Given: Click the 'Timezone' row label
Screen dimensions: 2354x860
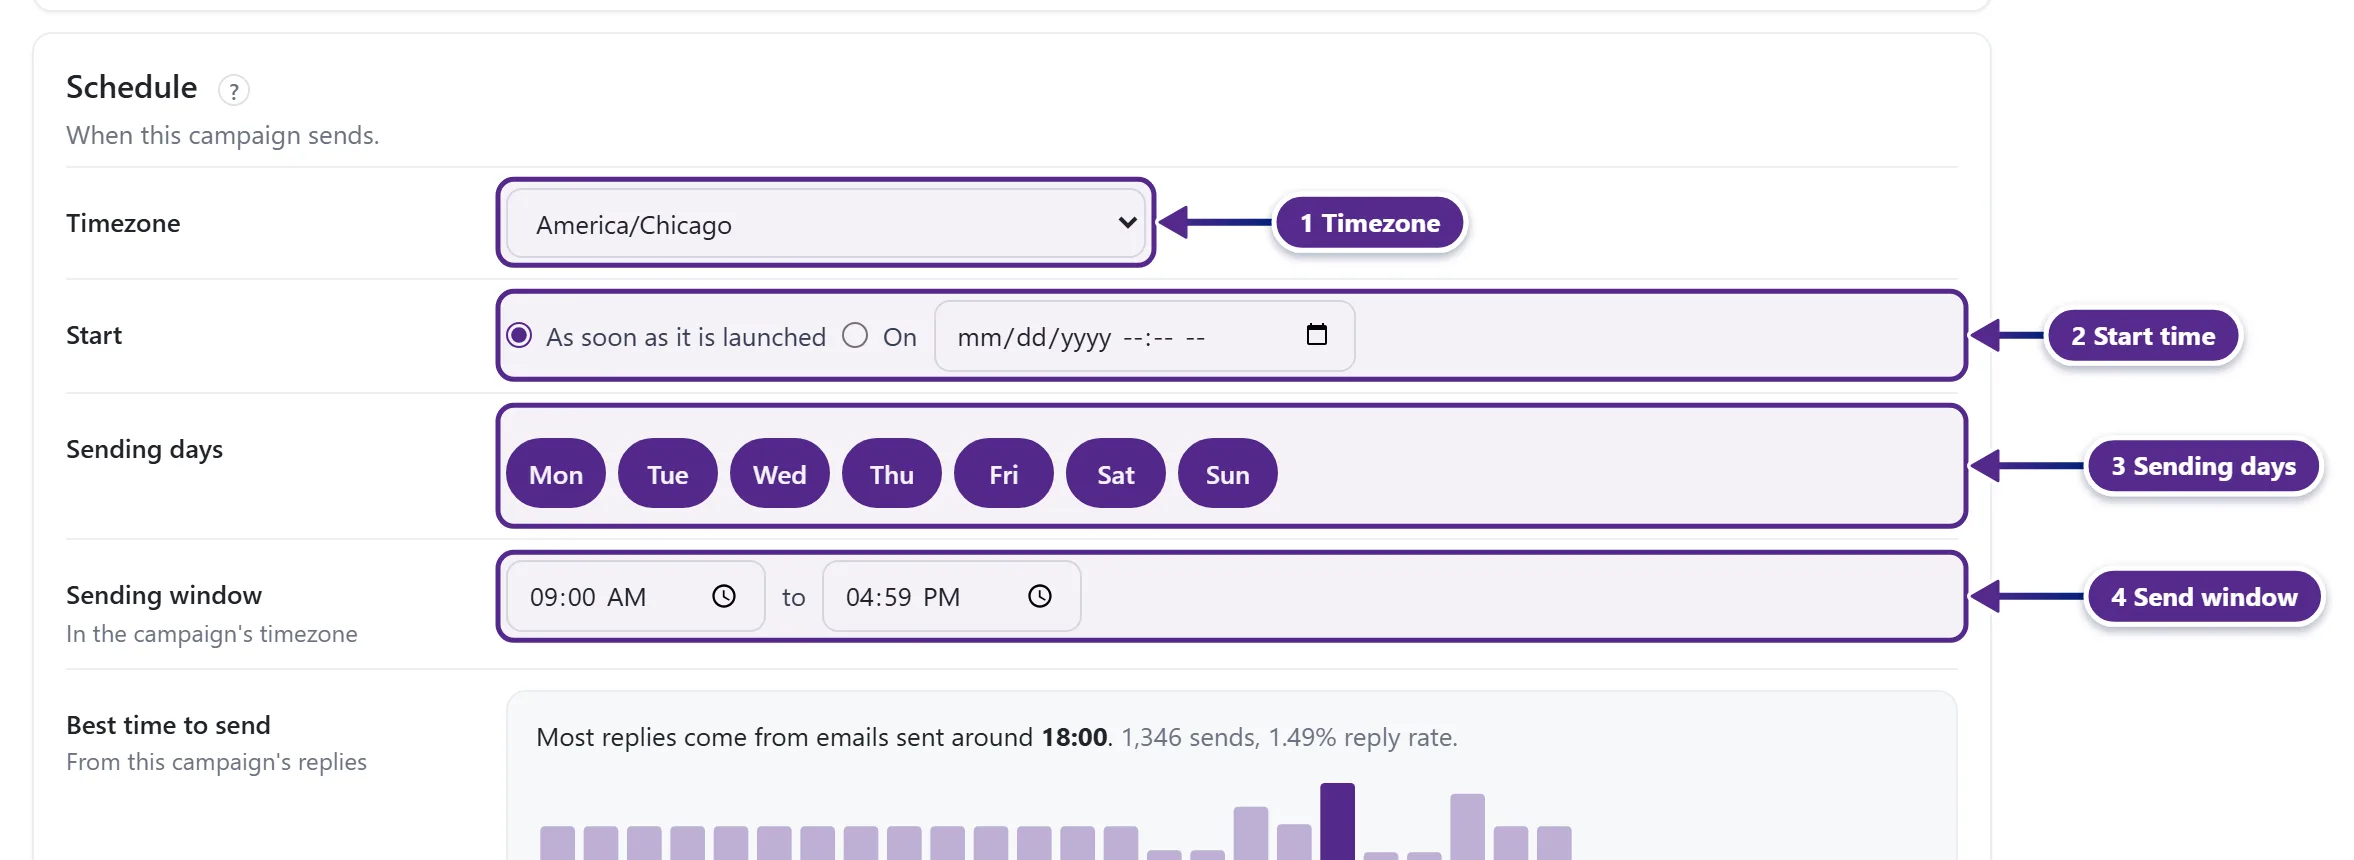Looking at the screenshot, I should pos(123,223).
